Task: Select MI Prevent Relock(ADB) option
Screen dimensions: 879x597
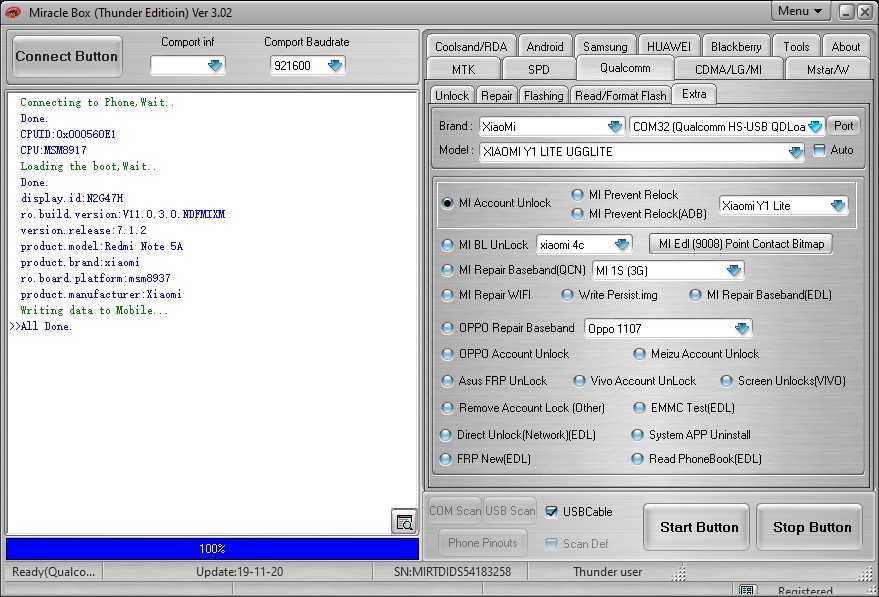Action: click(x=577, y=214)
